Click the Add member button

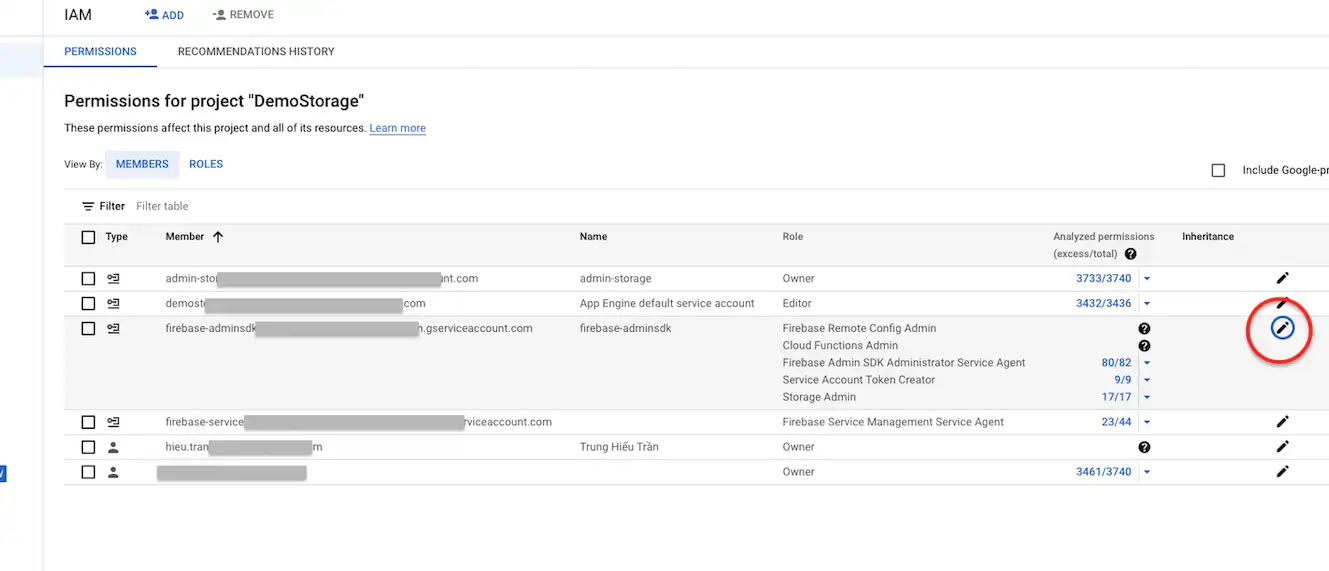164,15
